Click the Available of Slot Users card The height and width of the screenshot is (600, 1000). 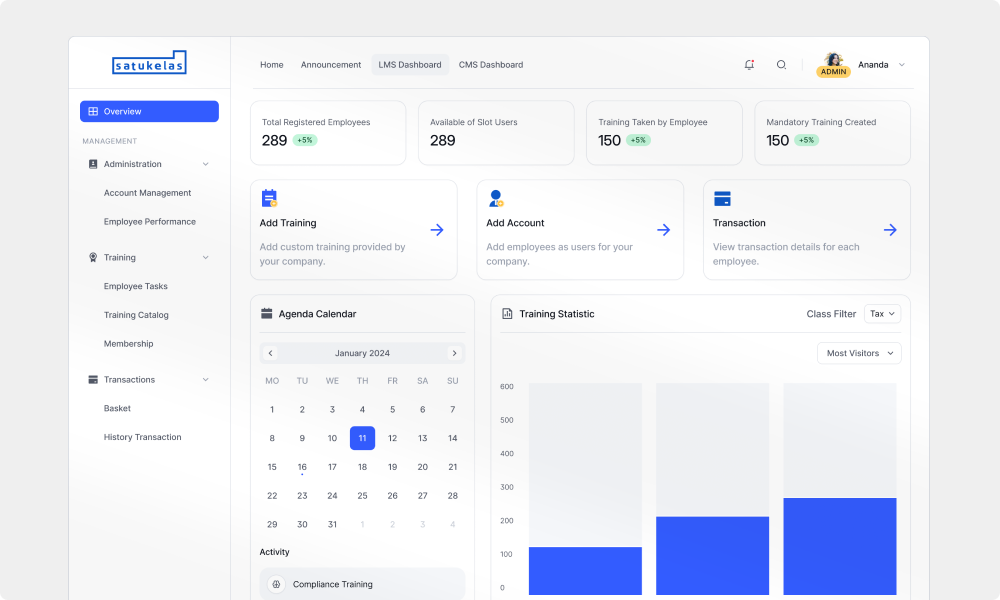[496, 133]
